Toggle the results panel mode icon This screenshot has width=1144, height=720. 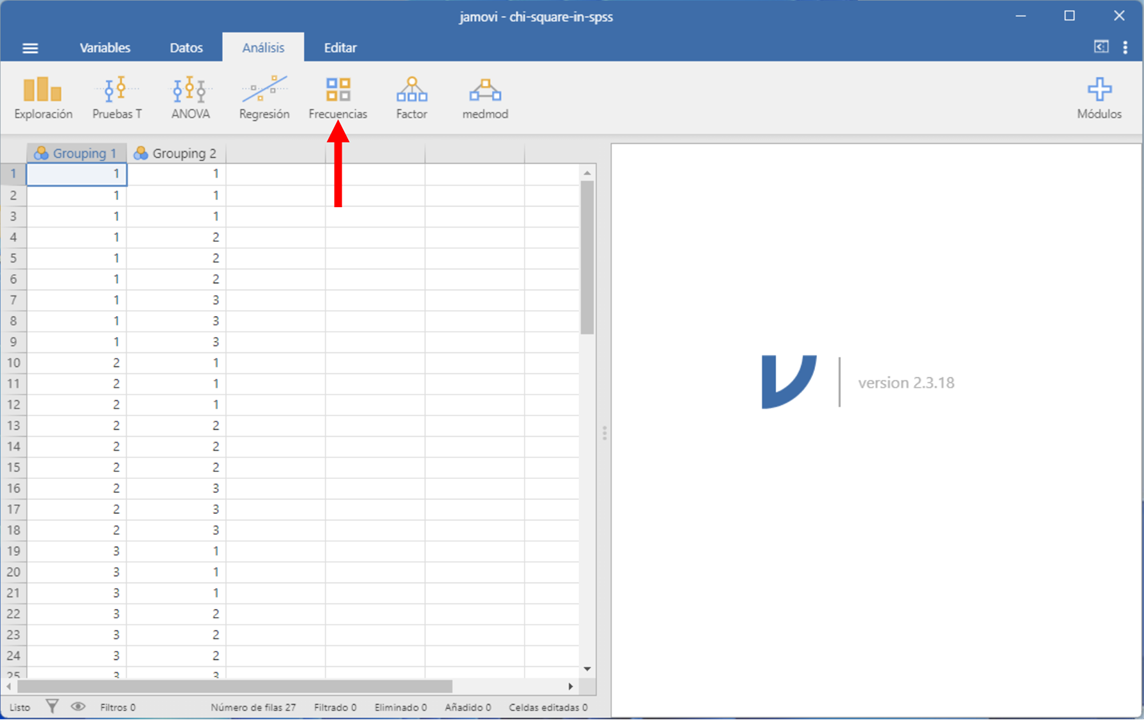1101,47
